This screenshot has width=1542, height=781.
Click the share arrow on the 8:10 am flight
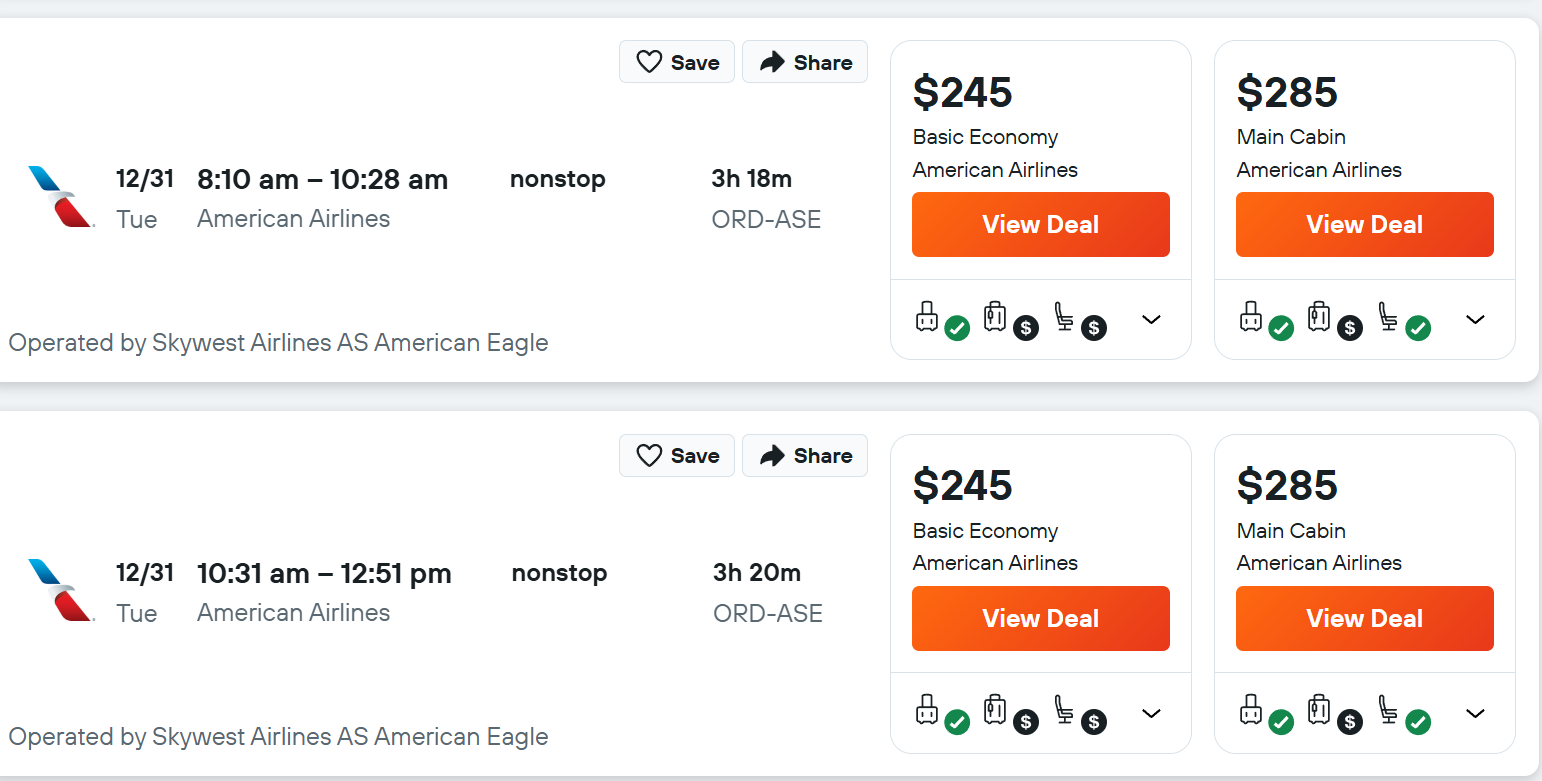[x=772, y=62]
